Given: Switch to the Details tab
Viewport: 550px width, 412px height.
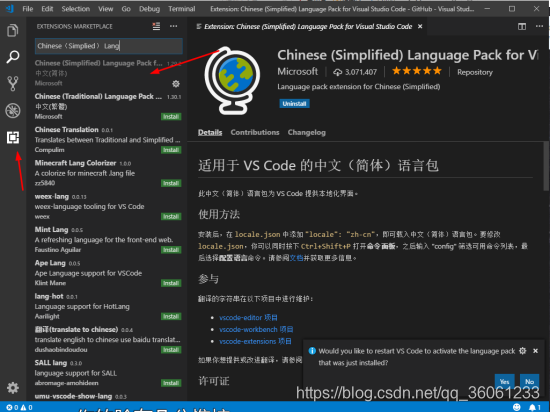Looking at the screenshot, I should coord(210,133).
